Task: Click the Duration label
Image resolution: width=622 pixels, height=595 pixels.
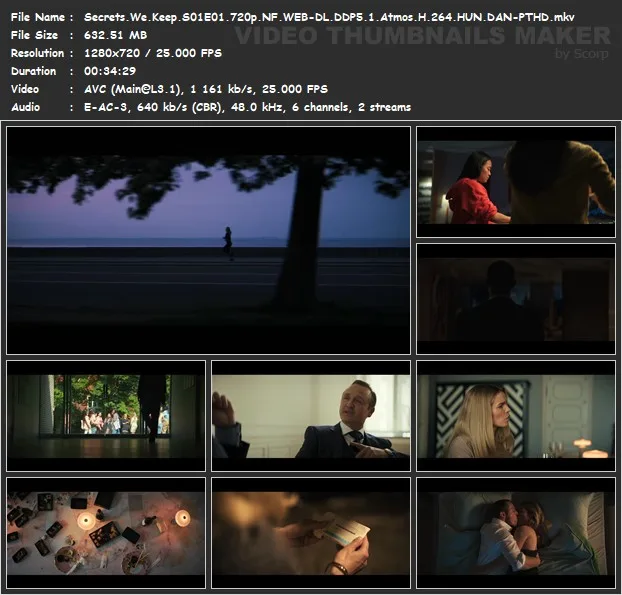Action: coord(33,71)
